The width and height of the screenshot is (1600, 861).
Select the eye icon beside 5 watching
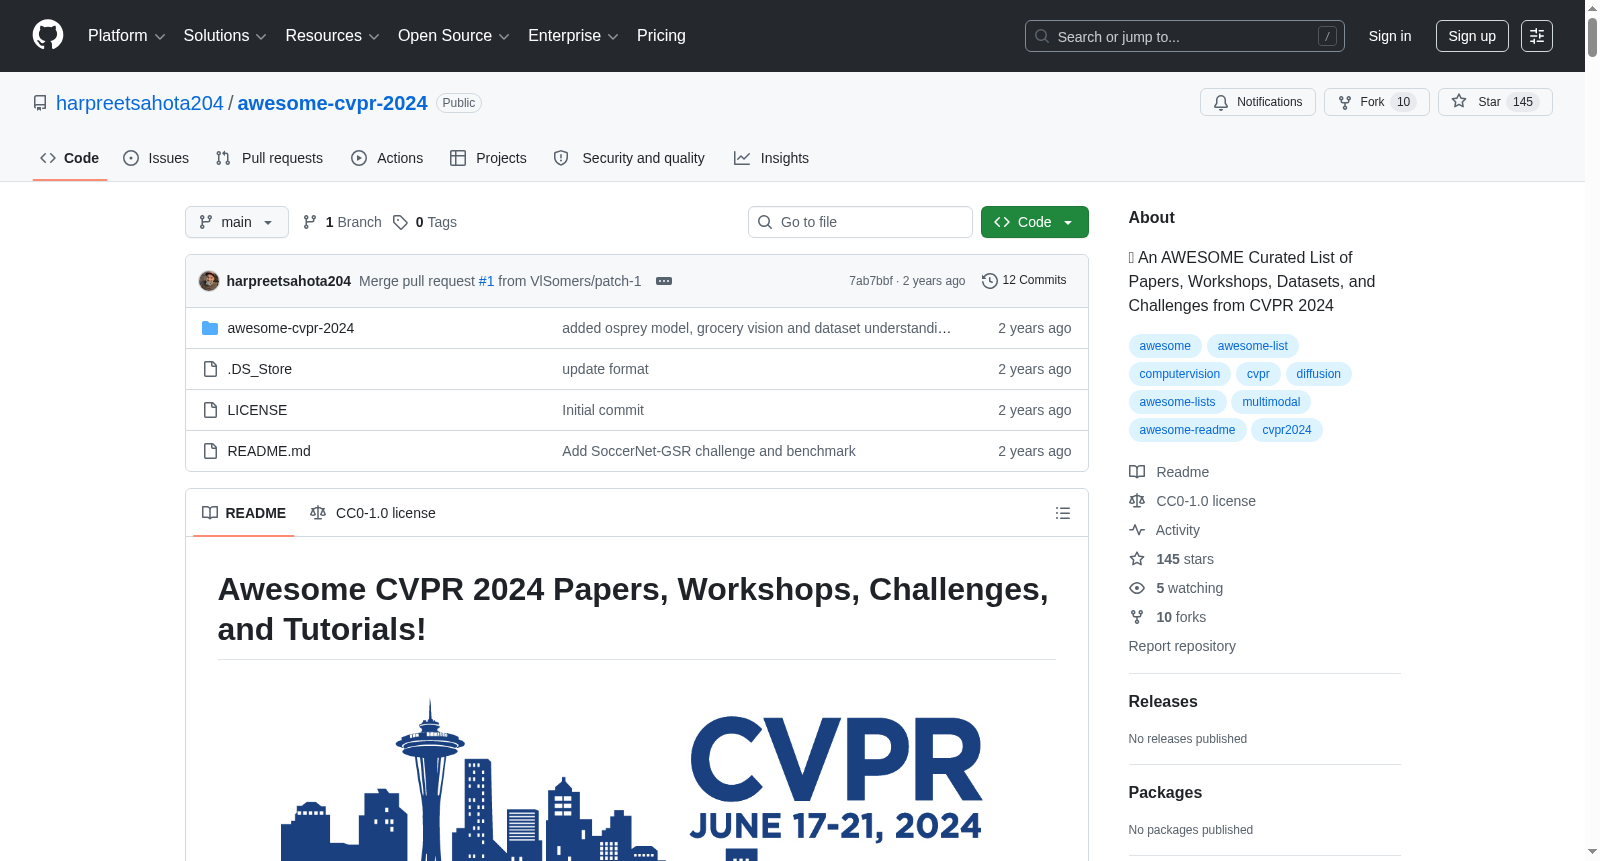tap(1137, 588)
